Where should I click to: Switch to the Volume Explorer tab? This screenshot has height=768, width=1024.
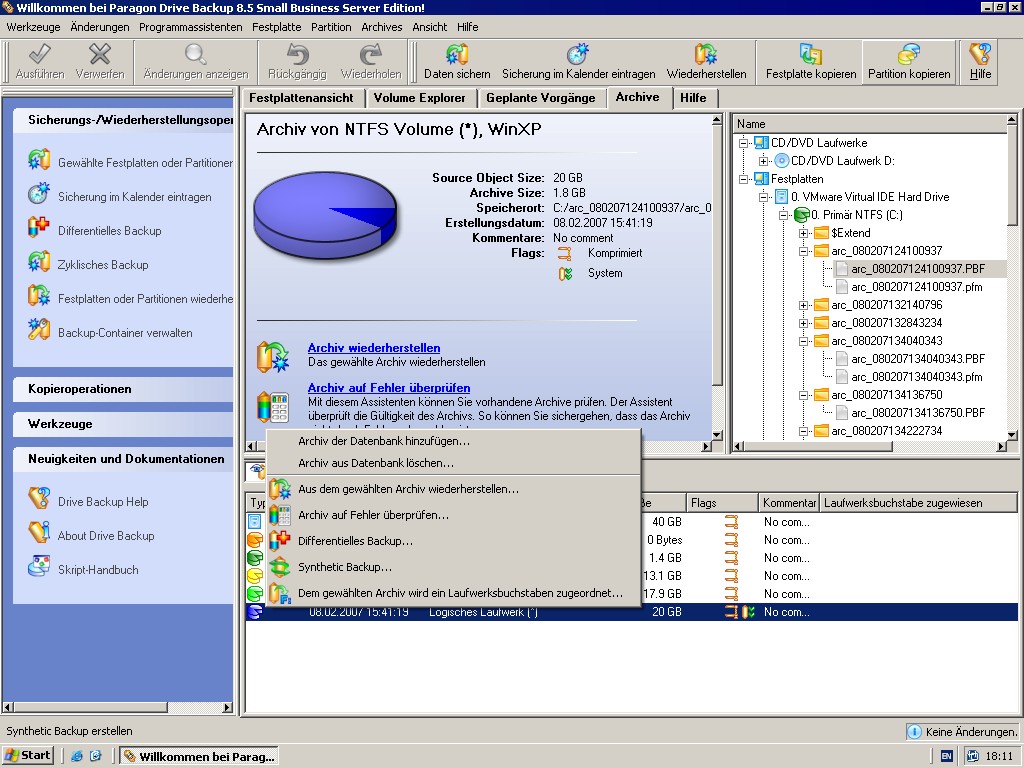point(419,98)
